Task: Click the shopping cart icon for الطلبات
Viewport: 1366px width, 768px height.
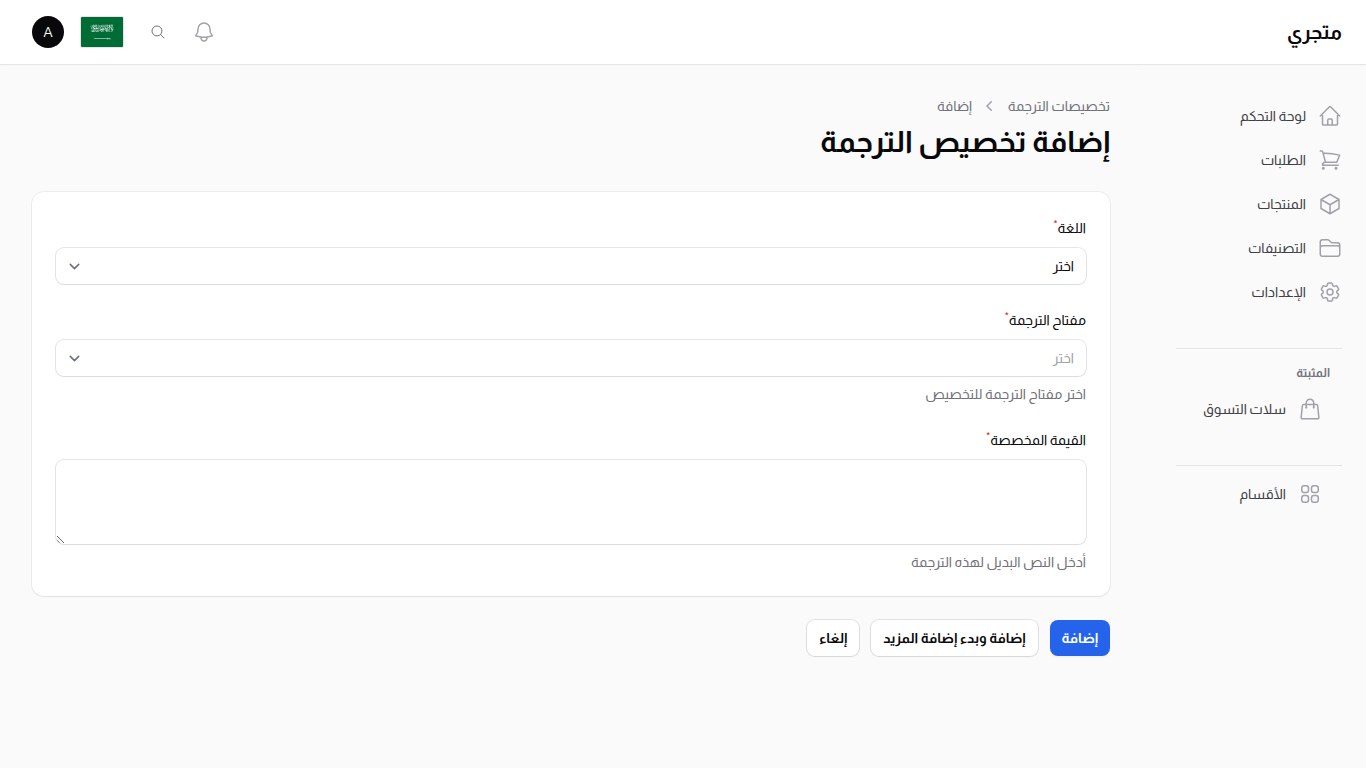Action: [x=1330, y=160]
